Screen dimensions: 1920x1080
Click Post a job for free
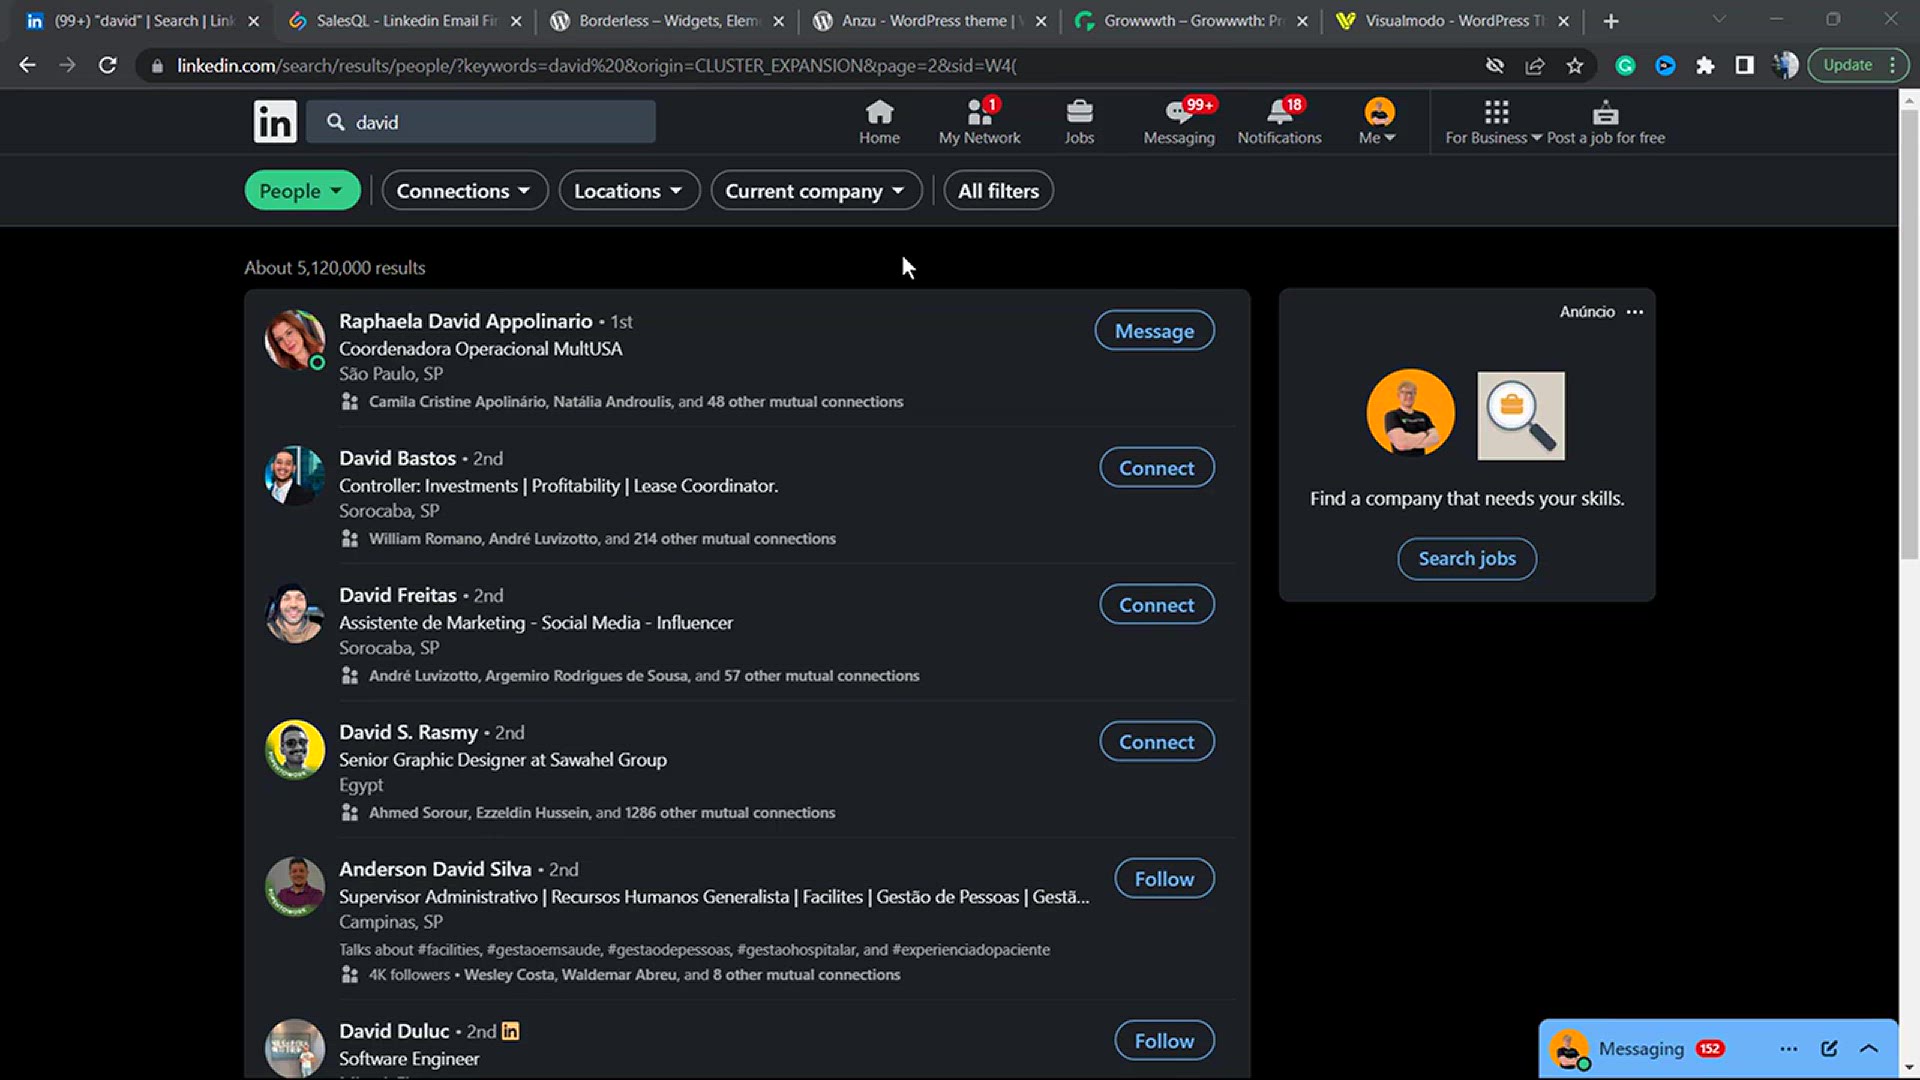pyautogui.click(x=1606, y=122)
